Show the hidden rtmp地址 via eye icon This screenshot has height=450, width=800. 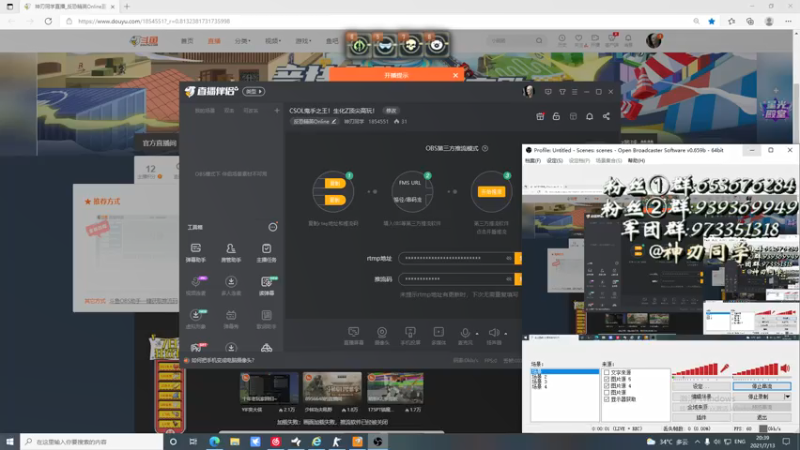[x=509, y=258]
